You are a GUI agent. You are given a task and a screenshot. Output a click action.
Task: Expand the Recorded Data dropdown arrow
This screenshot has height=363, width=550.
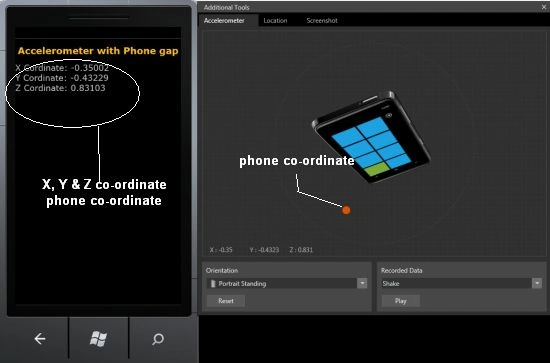coord(537,283)
